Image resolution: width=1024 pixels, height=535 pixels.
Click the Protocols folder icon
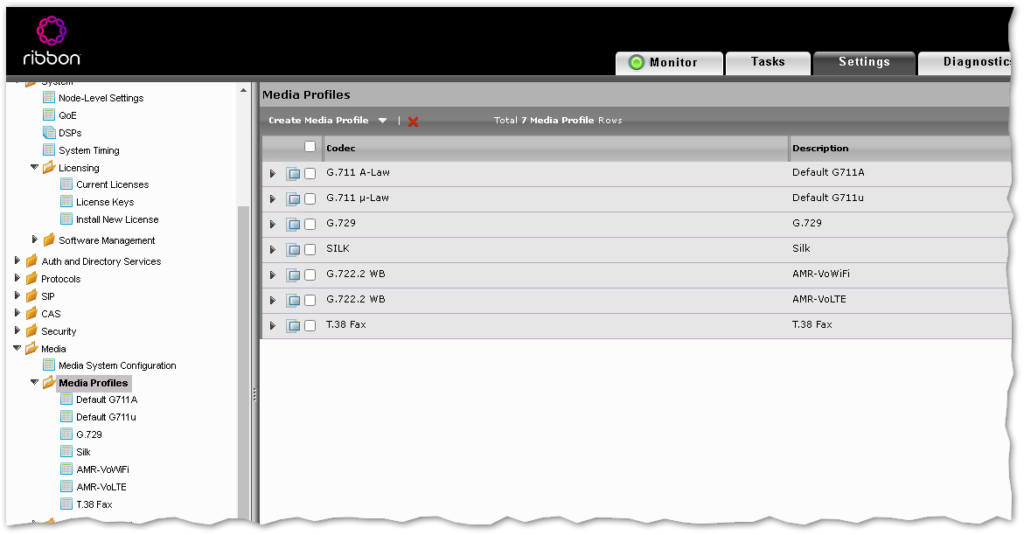(x=31, y=278)
